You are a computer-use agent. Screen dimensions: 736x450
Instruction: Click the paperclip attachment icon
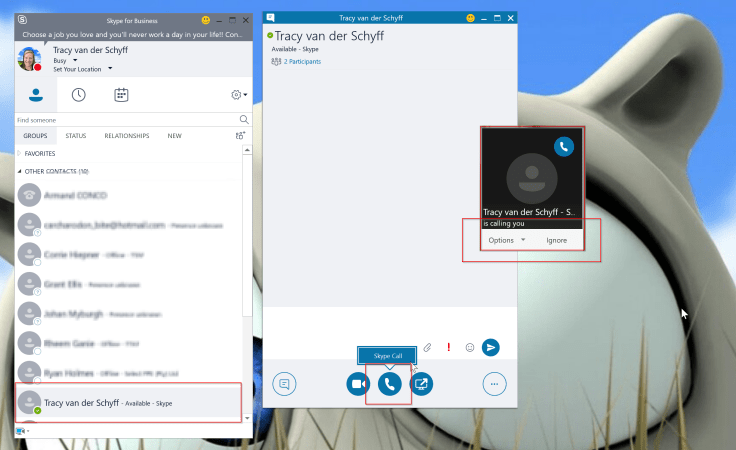point(426,347)
